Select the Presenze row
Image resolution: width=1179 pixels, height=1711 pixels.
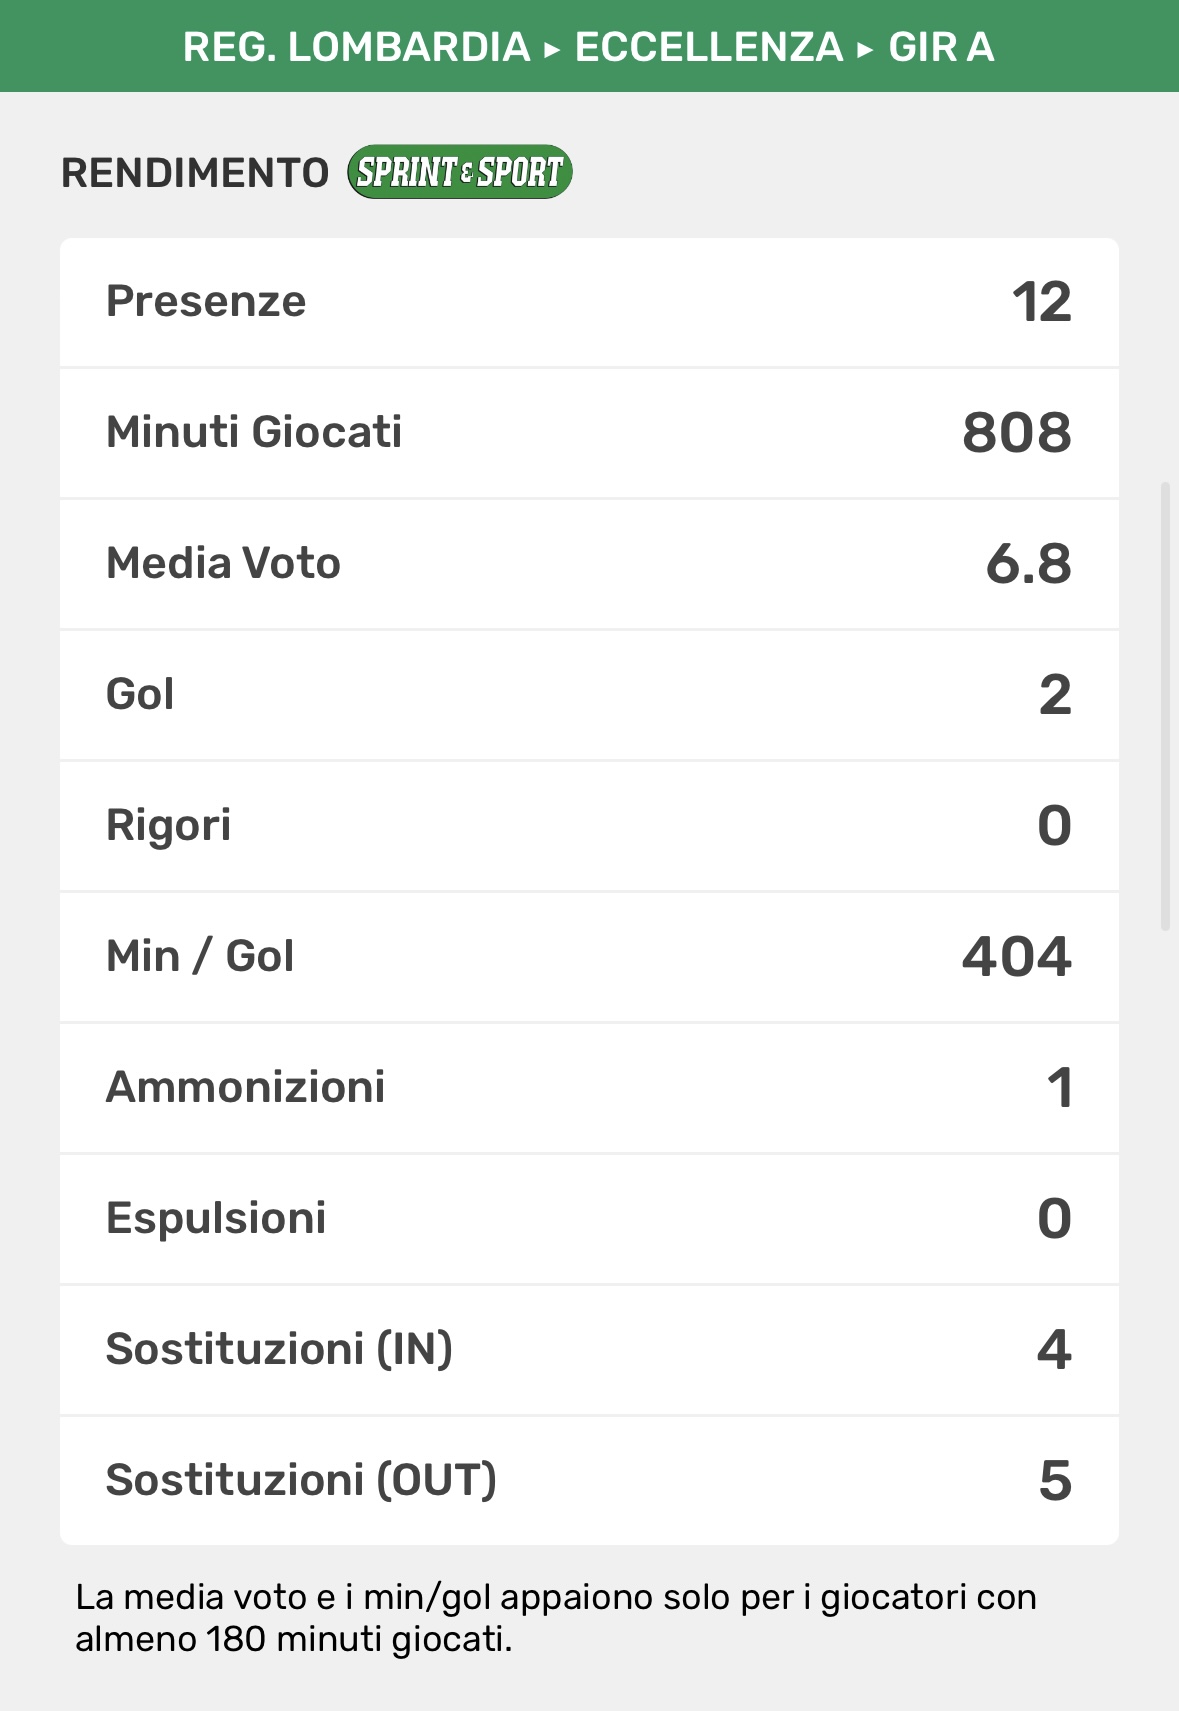pos(589,302)
